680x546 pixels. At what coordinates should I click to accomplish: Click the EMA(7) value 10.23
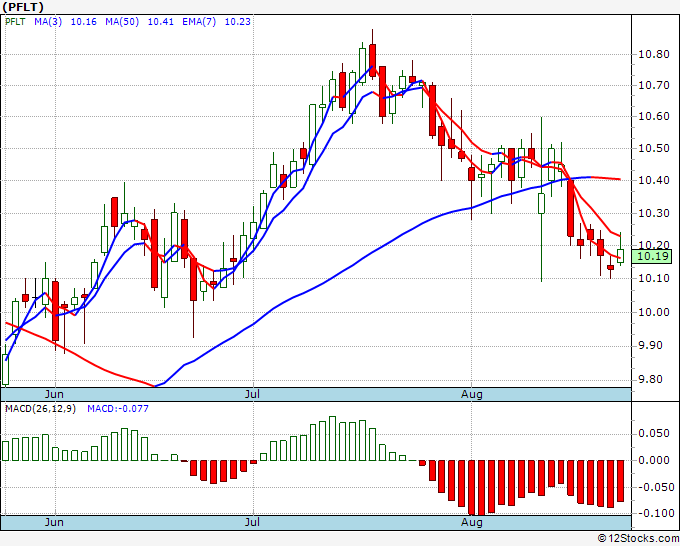238,22
